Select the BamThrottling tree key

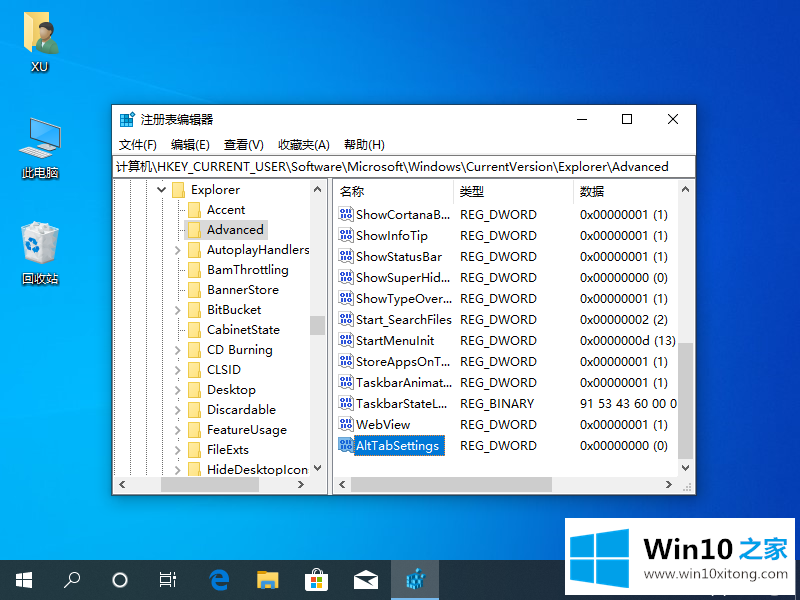[x=247, y=270]
